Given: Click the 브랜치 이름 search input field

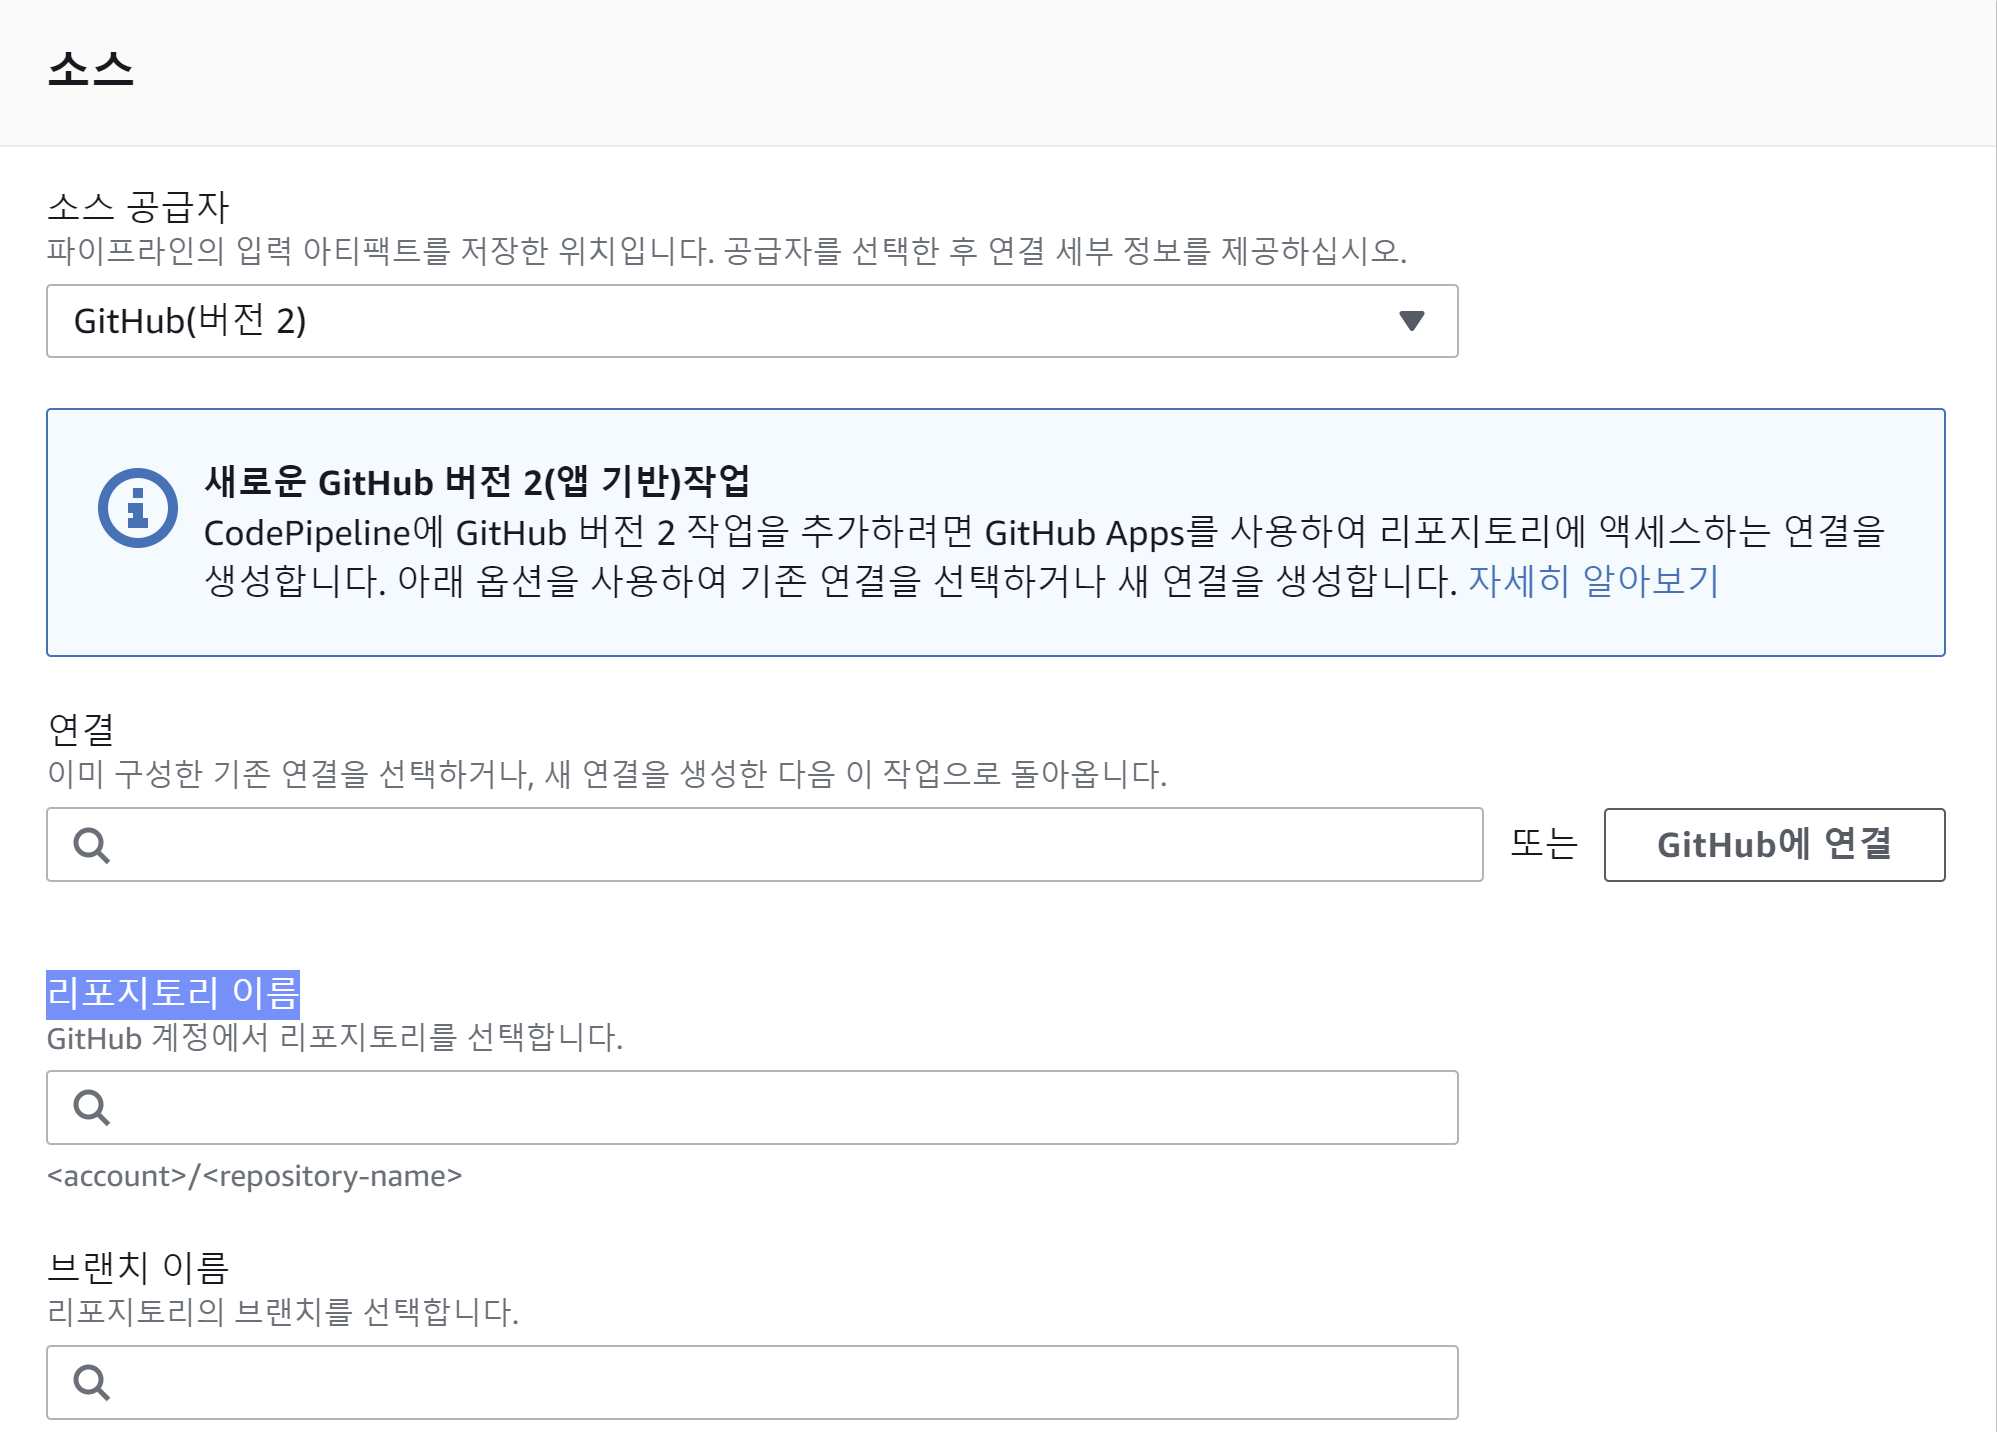Looking at the screenshot, I should pos(752,1383).
